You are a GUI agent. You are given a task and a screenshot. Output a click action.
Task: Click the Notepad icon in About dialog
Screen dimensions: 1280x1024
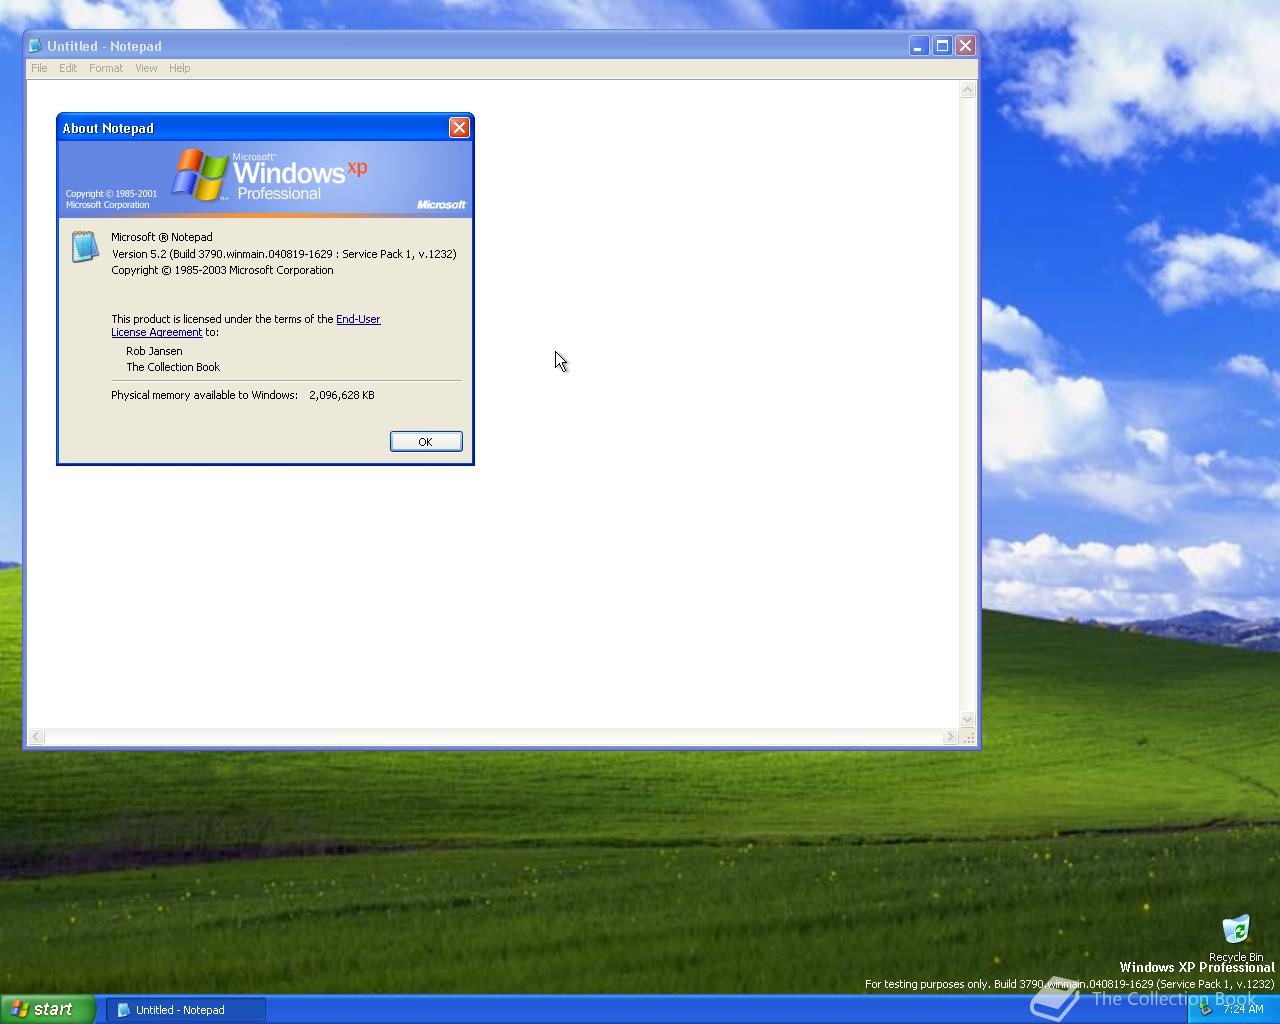[x=85, y=246]
